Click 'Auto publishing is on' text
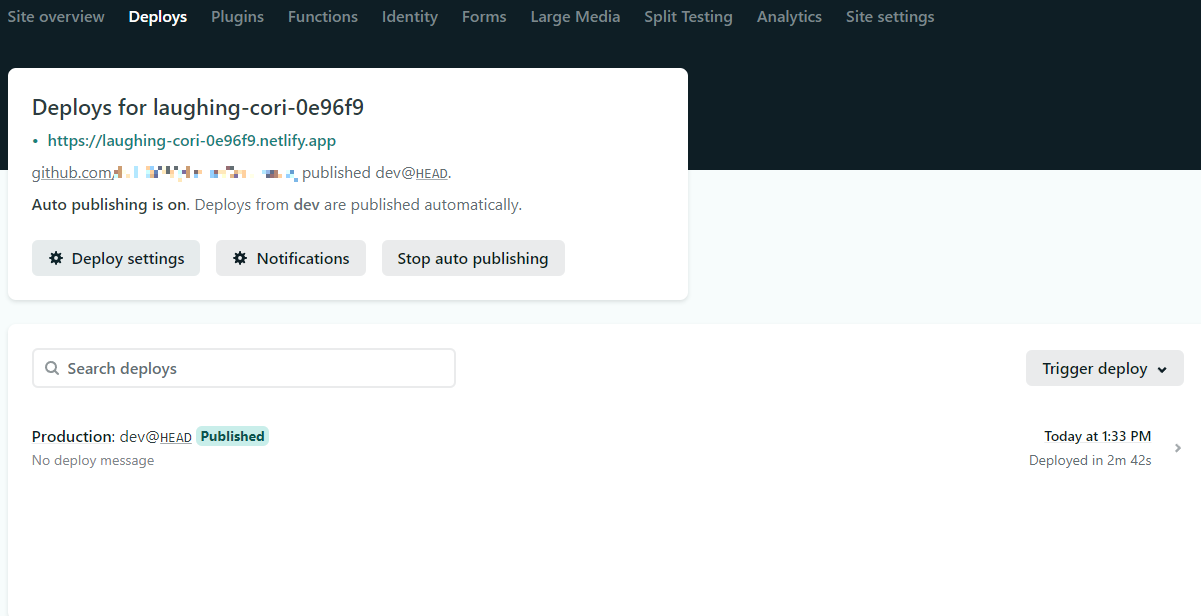 click(111, 205)
